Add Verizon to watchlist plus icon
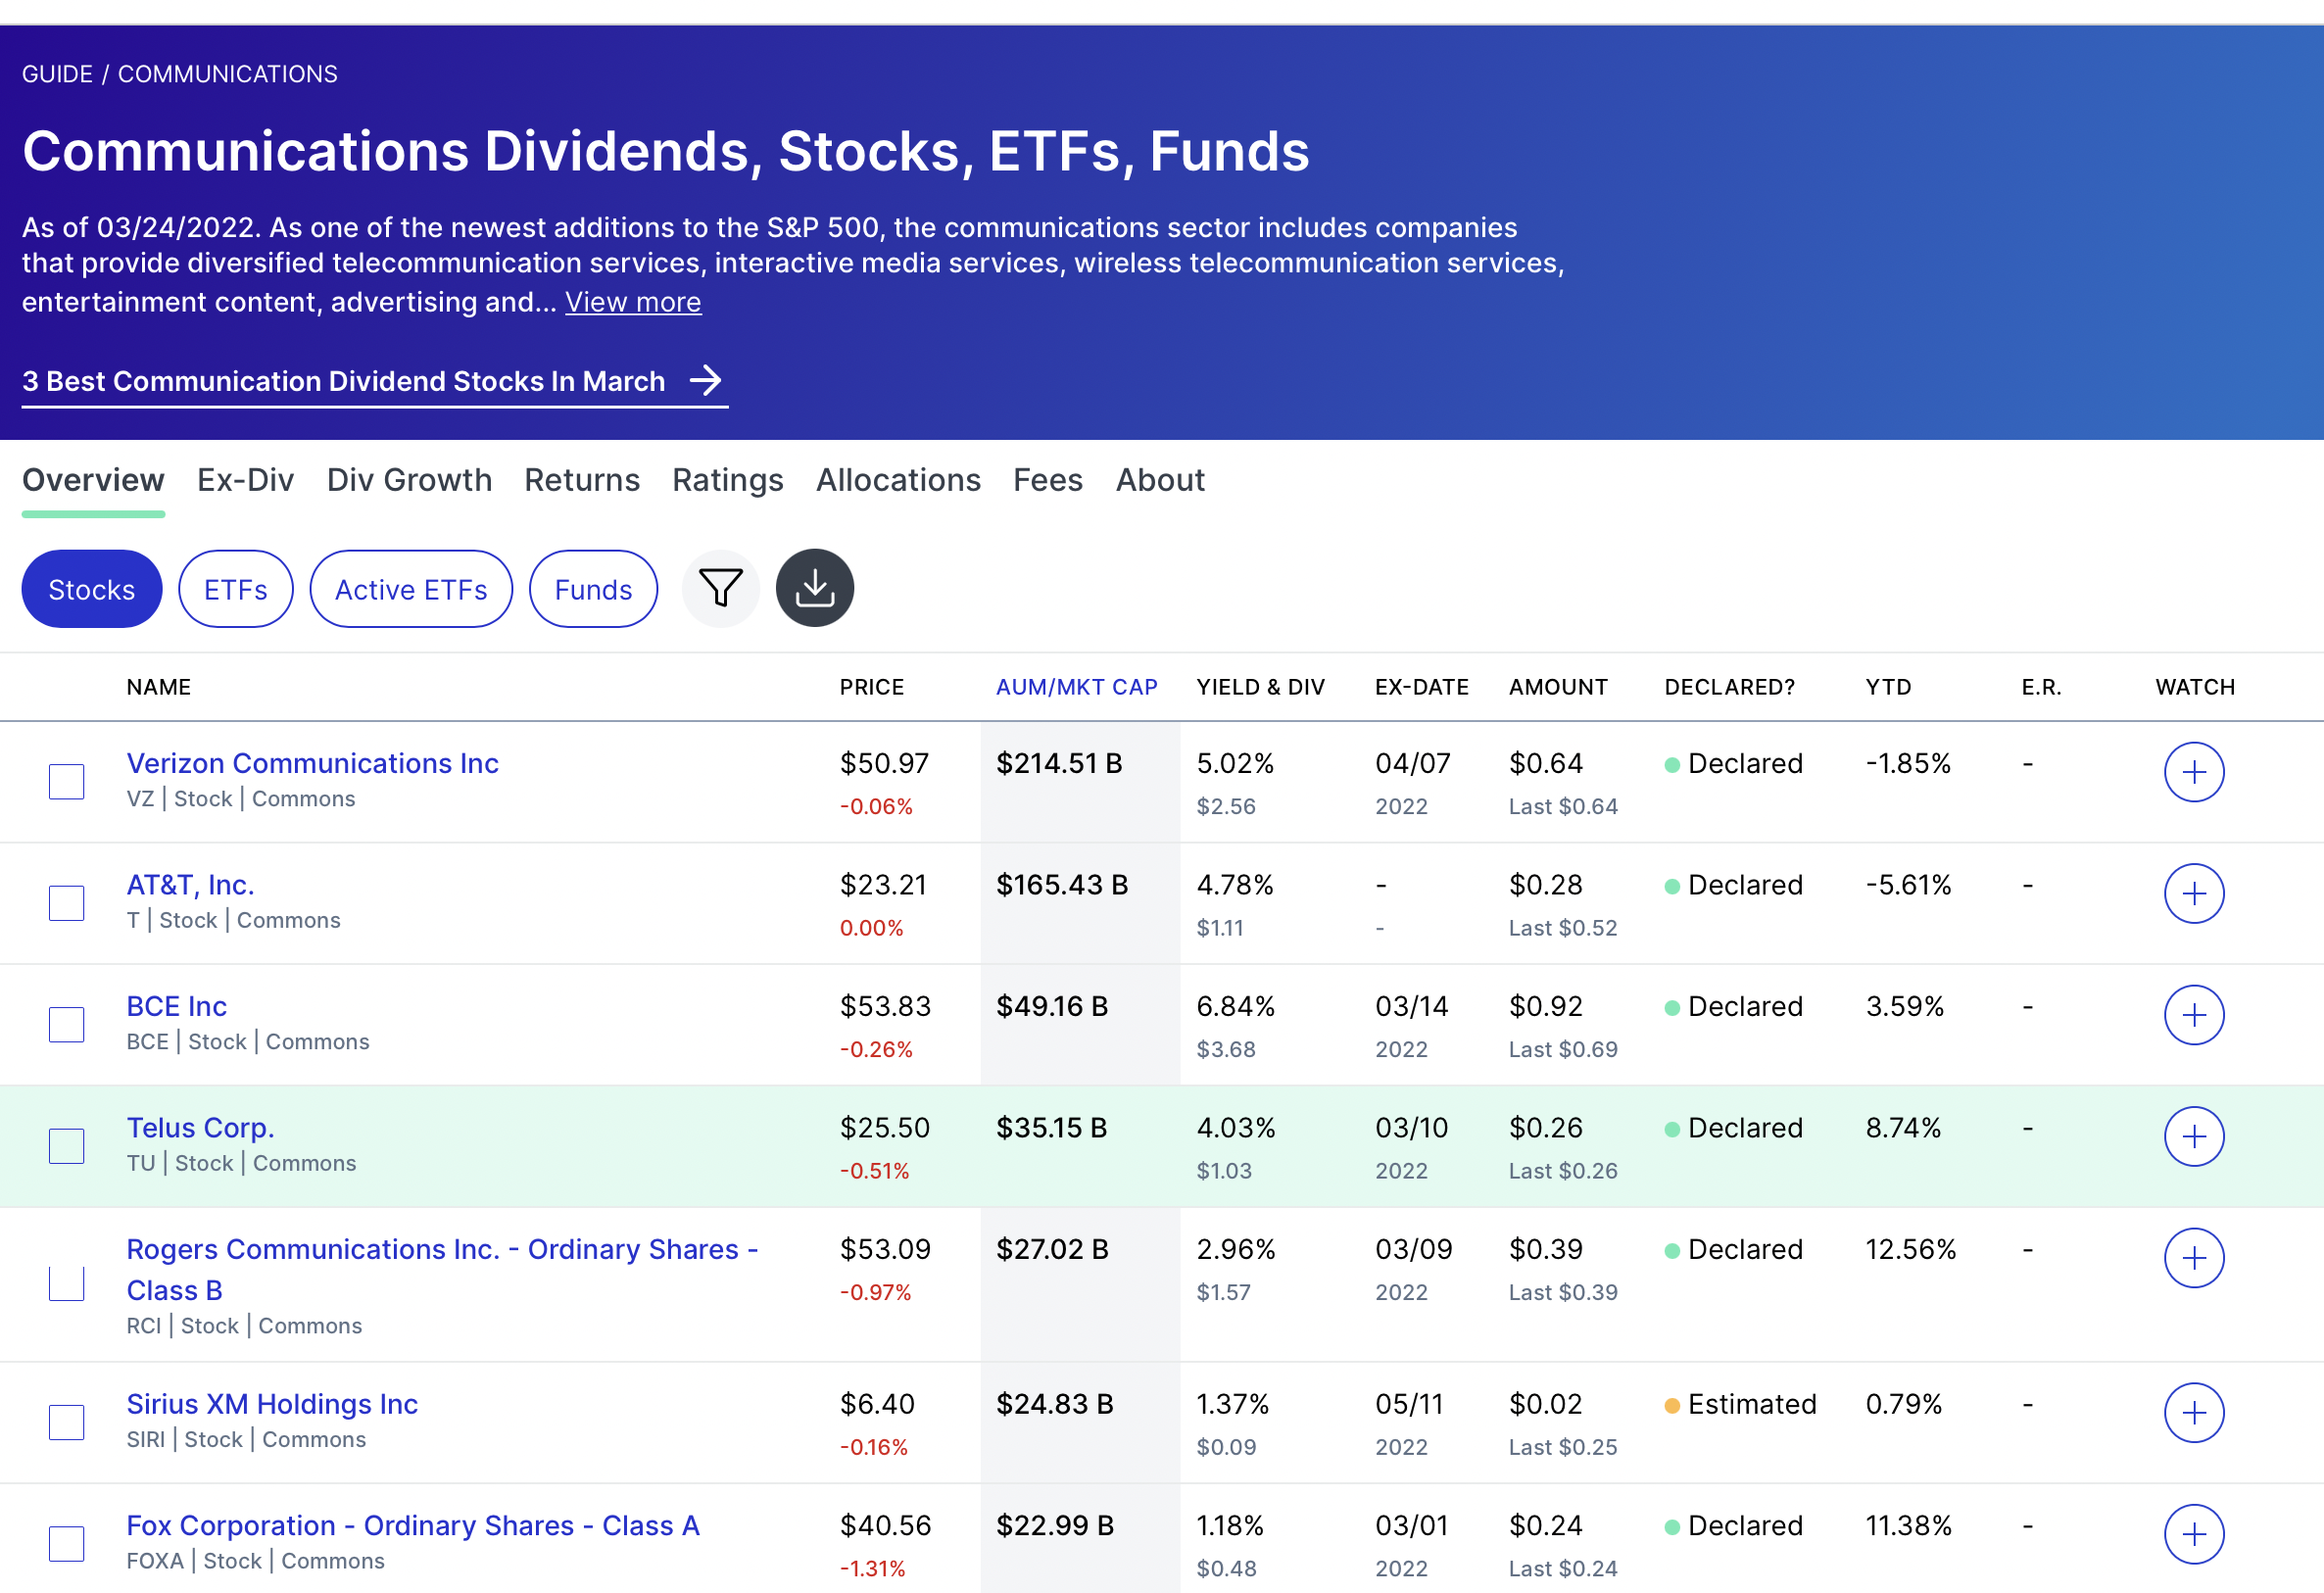Screen dimensions: 2324x1593 pos(2193,772)
